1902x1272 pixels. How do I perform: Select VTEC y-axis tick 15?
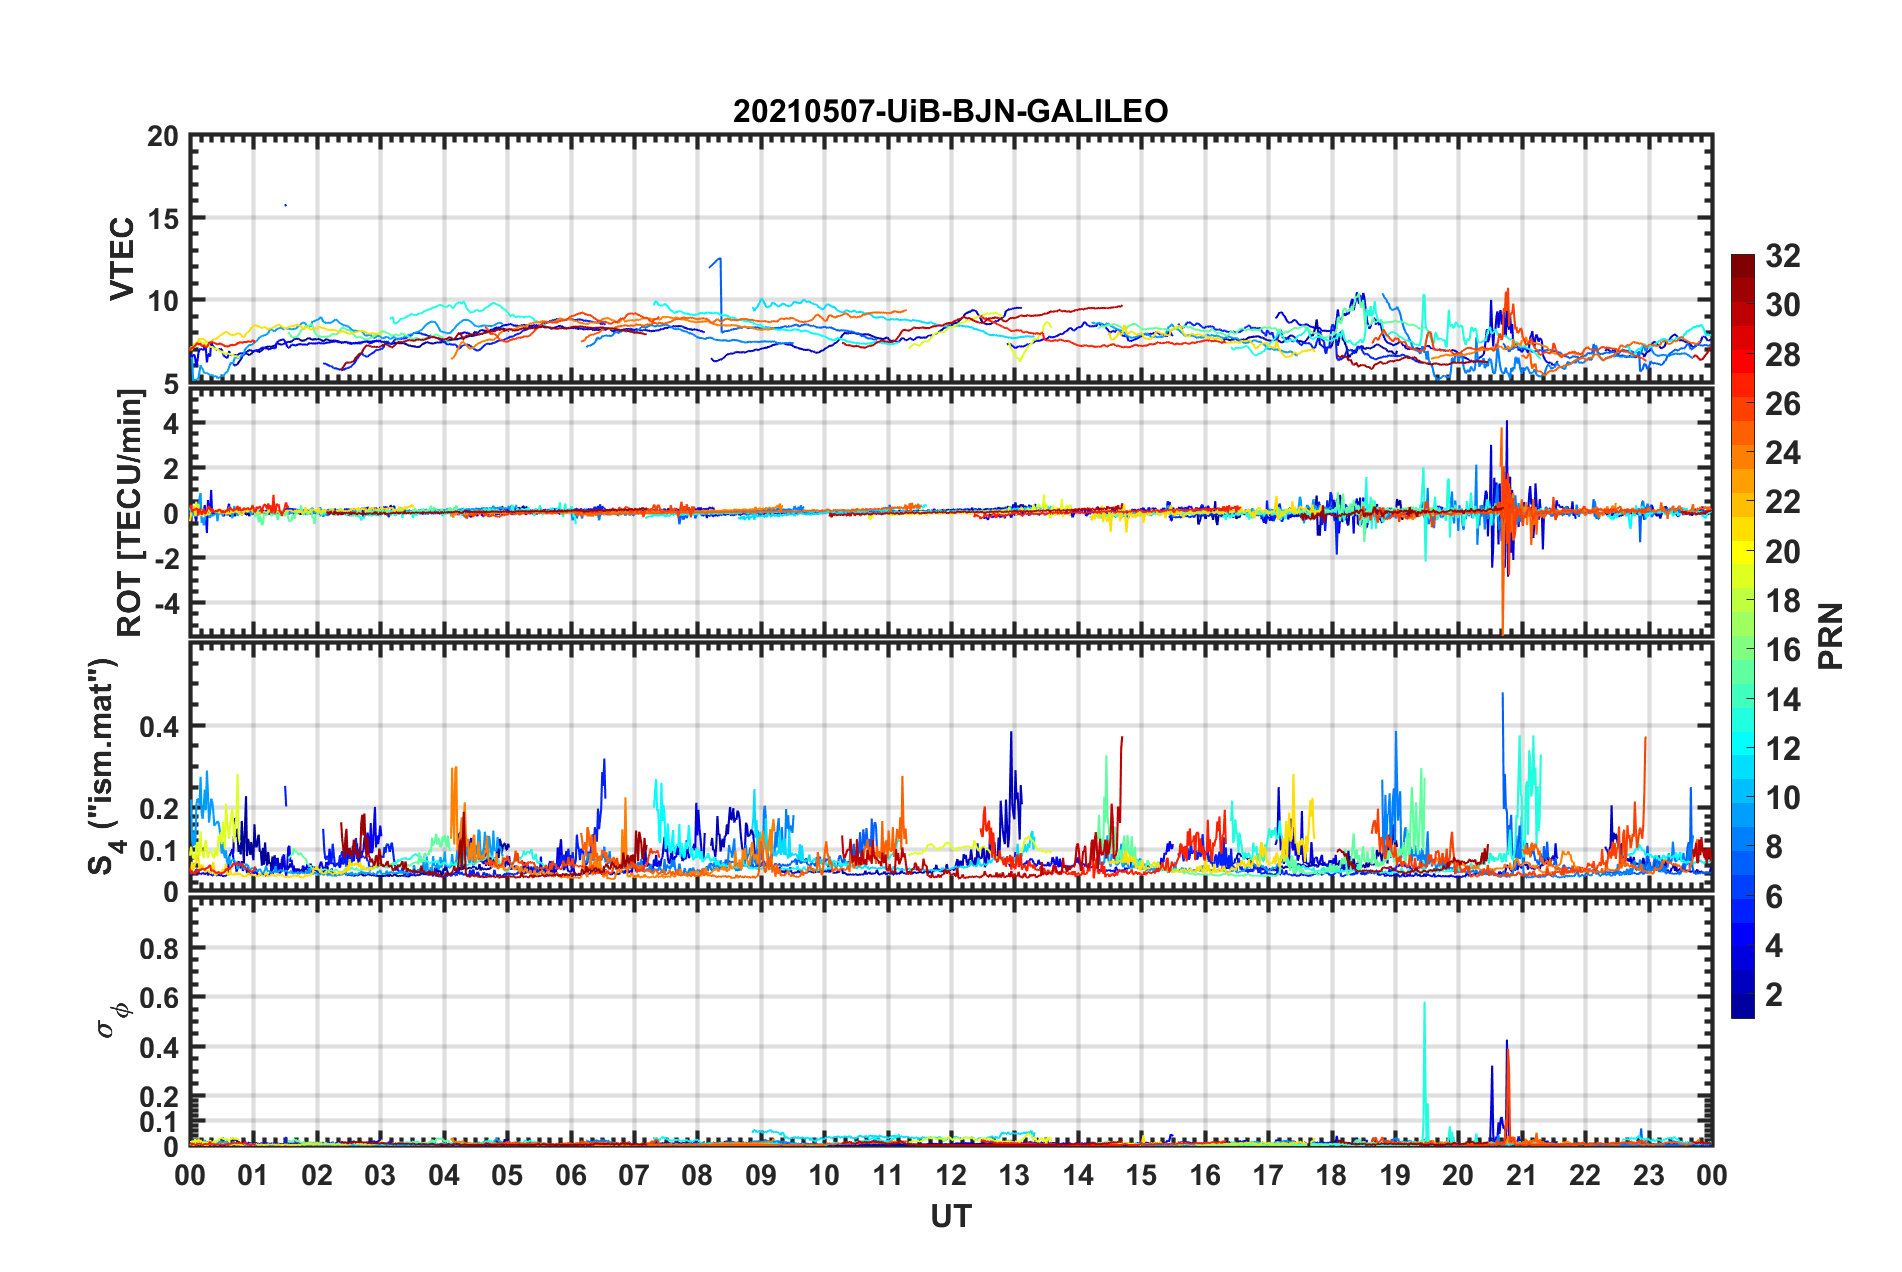[163, 219]
